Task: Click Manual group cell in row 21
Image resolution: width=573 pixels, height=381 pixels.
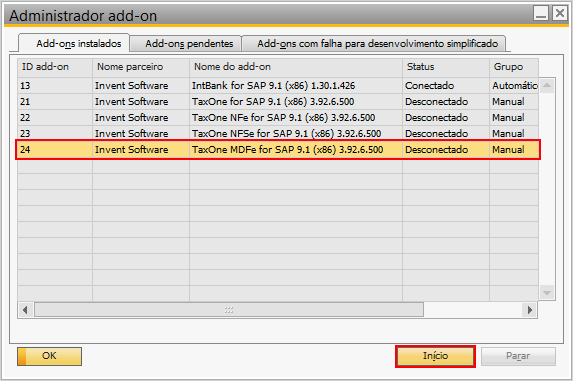Action: tap(513, 102)
